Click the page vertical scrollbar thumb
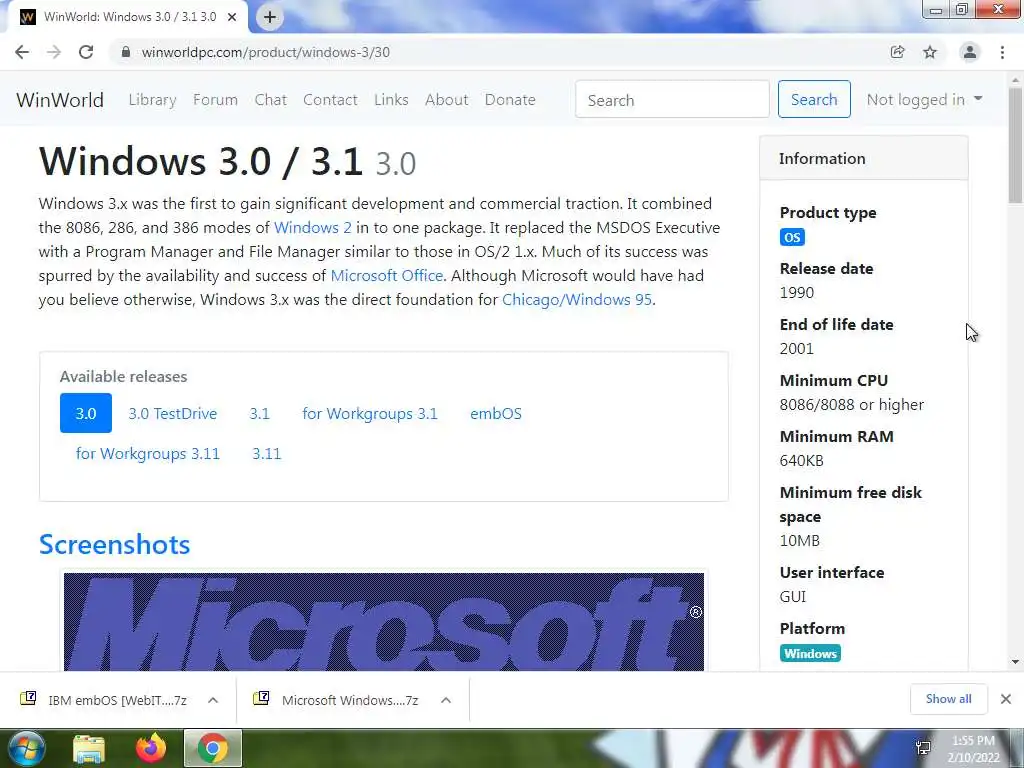The width and height of the screenshot is (1024, 768). click(1015, 145)
